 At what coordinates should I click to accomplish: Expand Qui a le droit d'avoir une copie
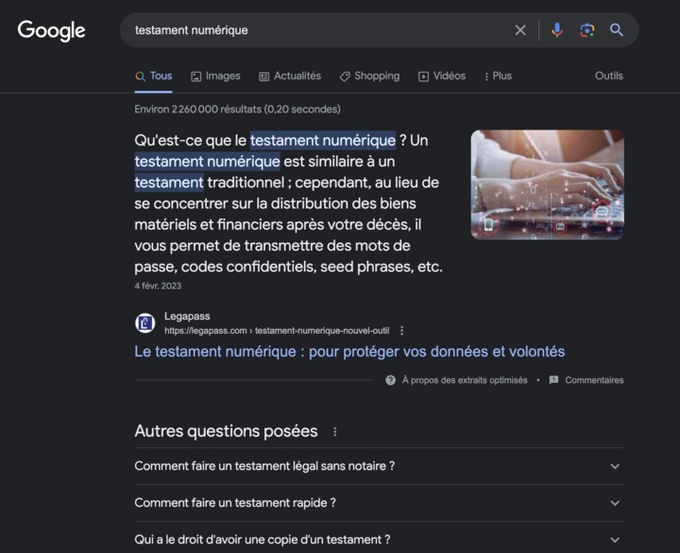coord(379,540)
